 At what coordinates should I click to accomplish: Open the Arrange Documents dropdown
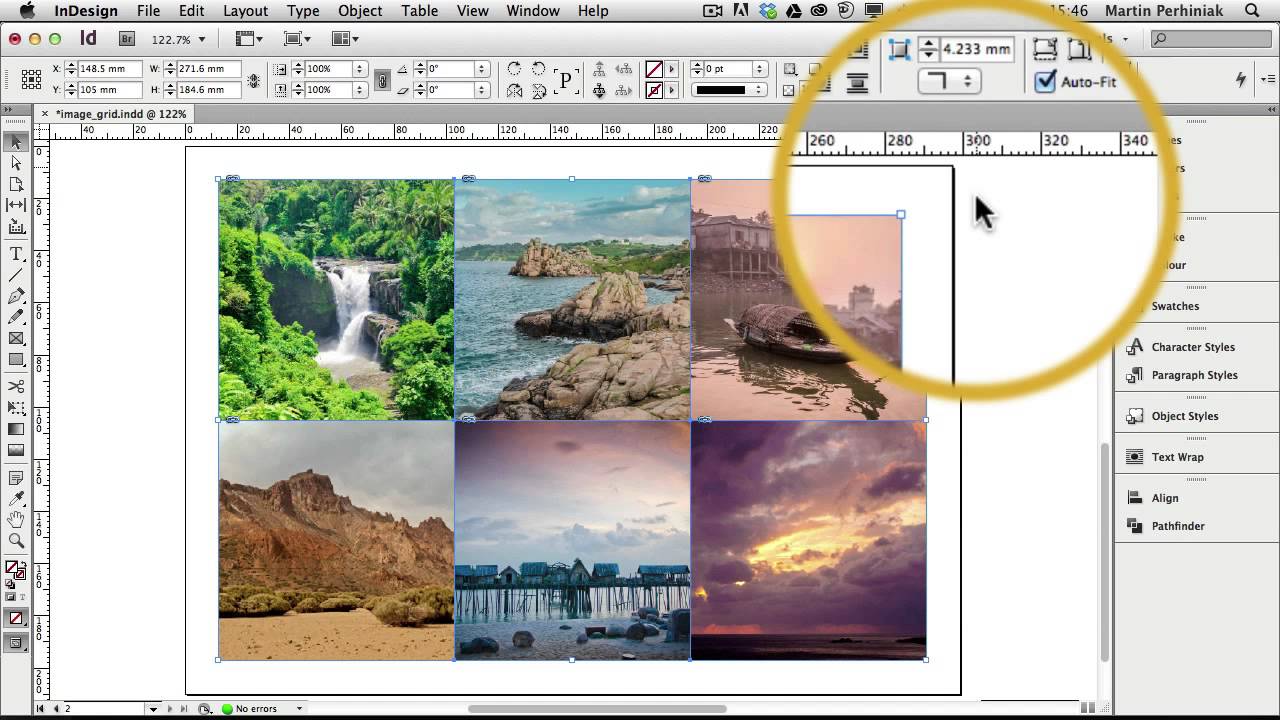(x=345, y=39)
